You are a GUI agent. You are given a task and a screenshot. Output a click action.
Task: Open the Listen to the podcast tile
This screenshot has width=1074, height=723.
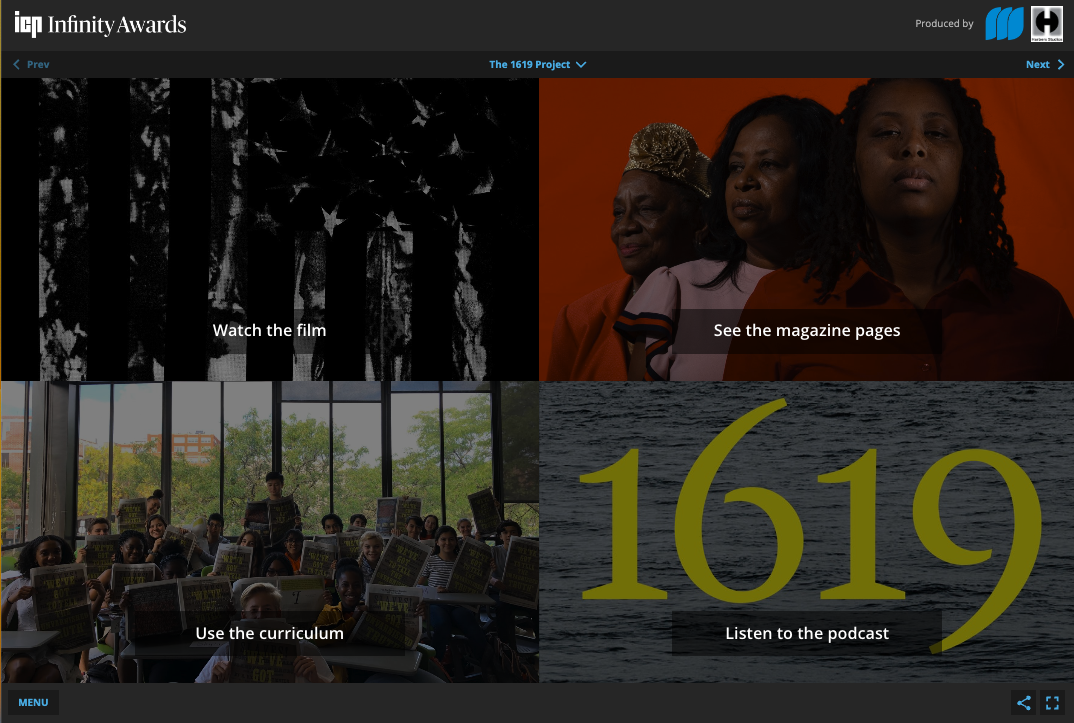tap(806, 532)
